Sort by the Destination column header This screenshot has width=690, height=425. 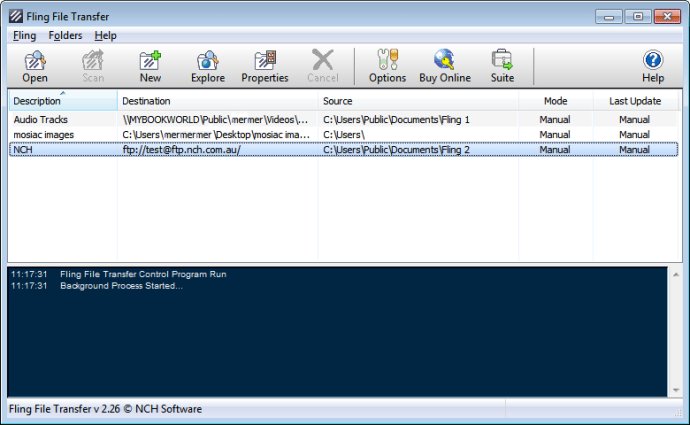(218, 101)
